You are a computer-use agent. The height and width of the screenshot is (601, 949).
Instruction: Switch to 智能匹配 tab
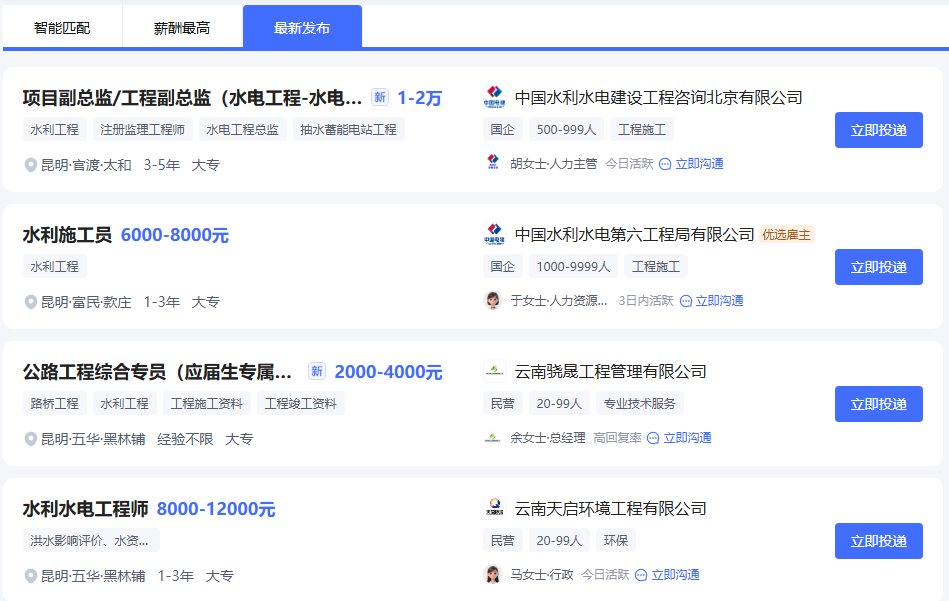tap(62, 28)
